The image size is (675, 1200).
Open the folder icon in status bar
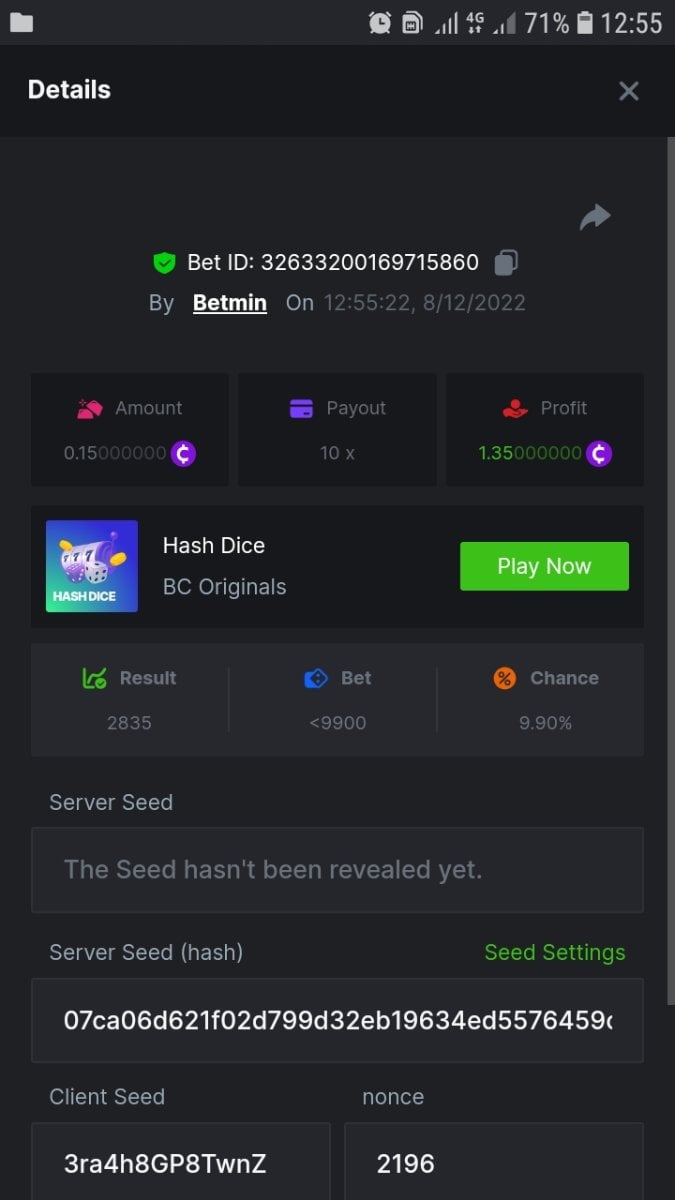coord(21,22)
